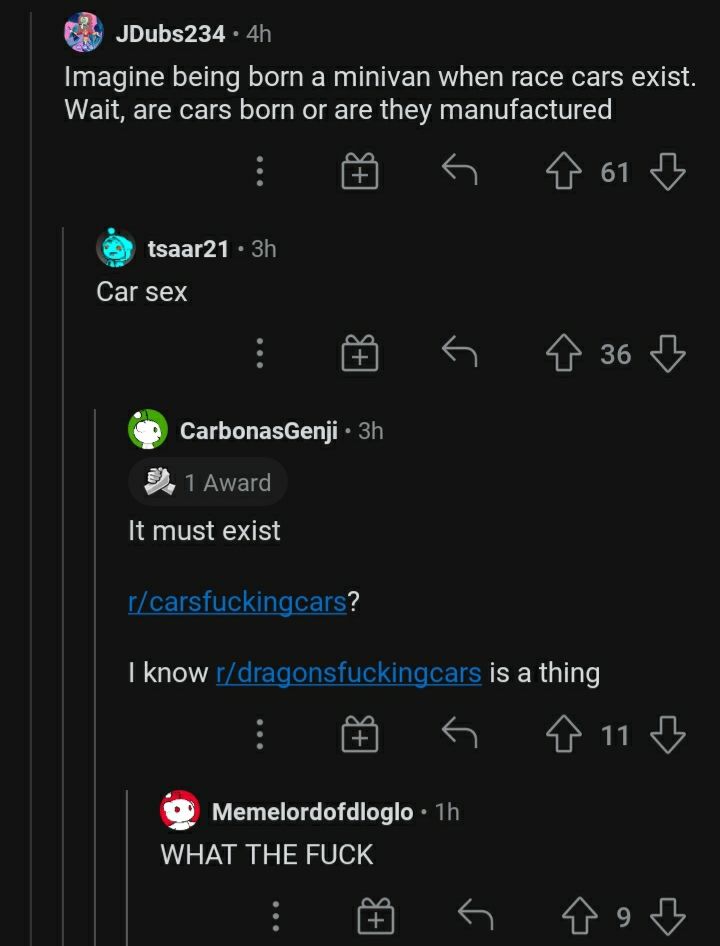Open the r/dragonsfuckingcars subreddit link

[348, 673]
